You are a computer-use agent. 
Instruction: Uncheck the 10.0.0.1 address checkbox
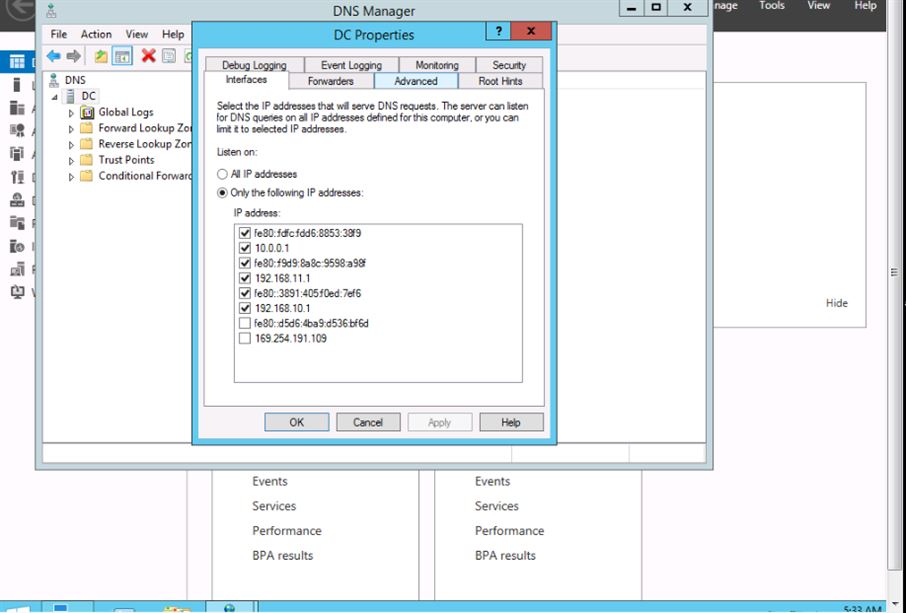pyautogui.click(x=245, y=248)
